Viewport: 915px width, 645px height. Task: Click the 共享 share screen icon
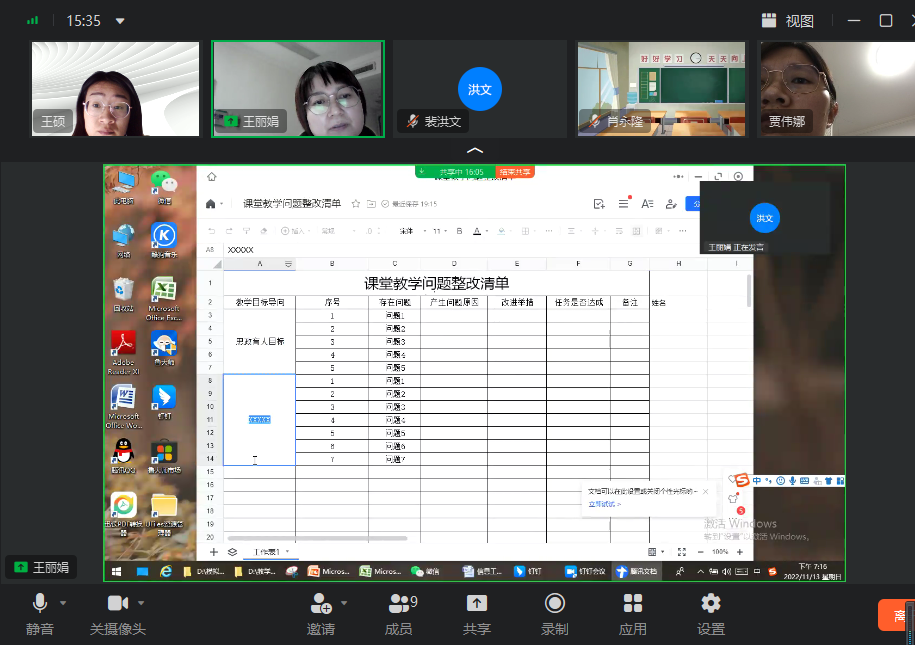click(x=477, y=604)
